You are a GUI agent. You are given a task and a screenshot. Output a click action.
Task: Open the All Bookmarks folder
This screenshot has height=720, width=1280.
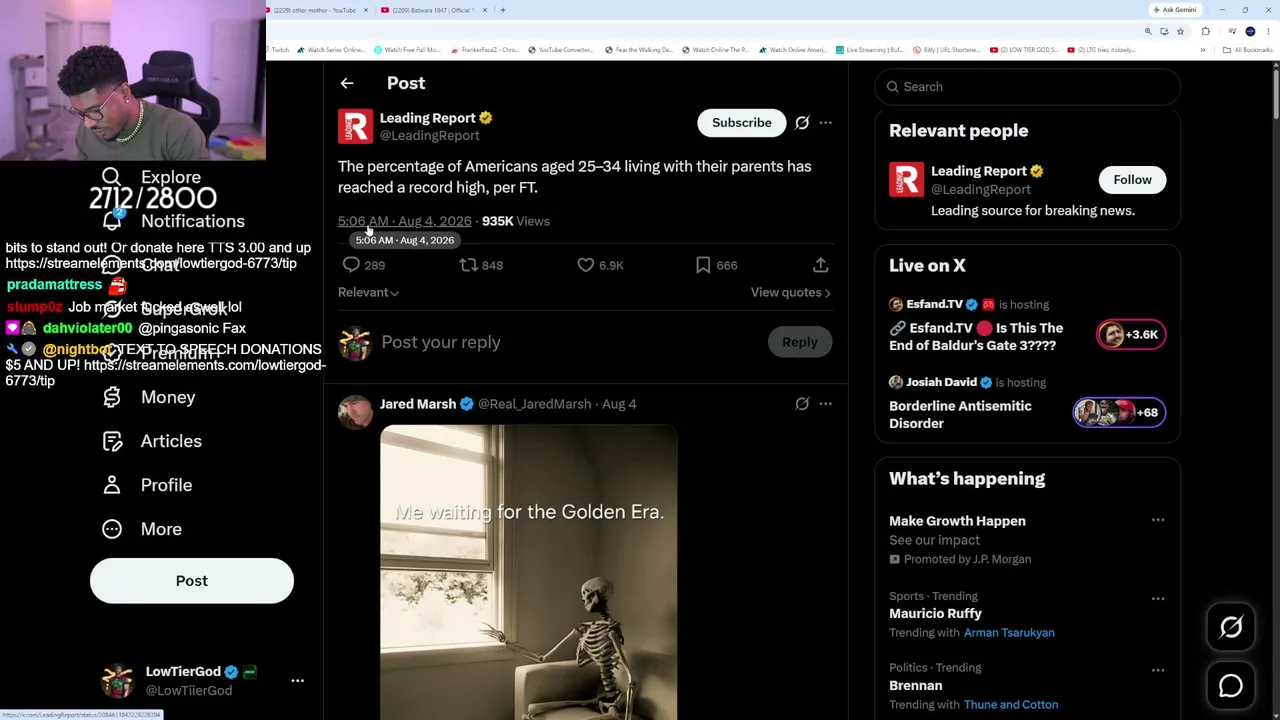click(1248, 50)
